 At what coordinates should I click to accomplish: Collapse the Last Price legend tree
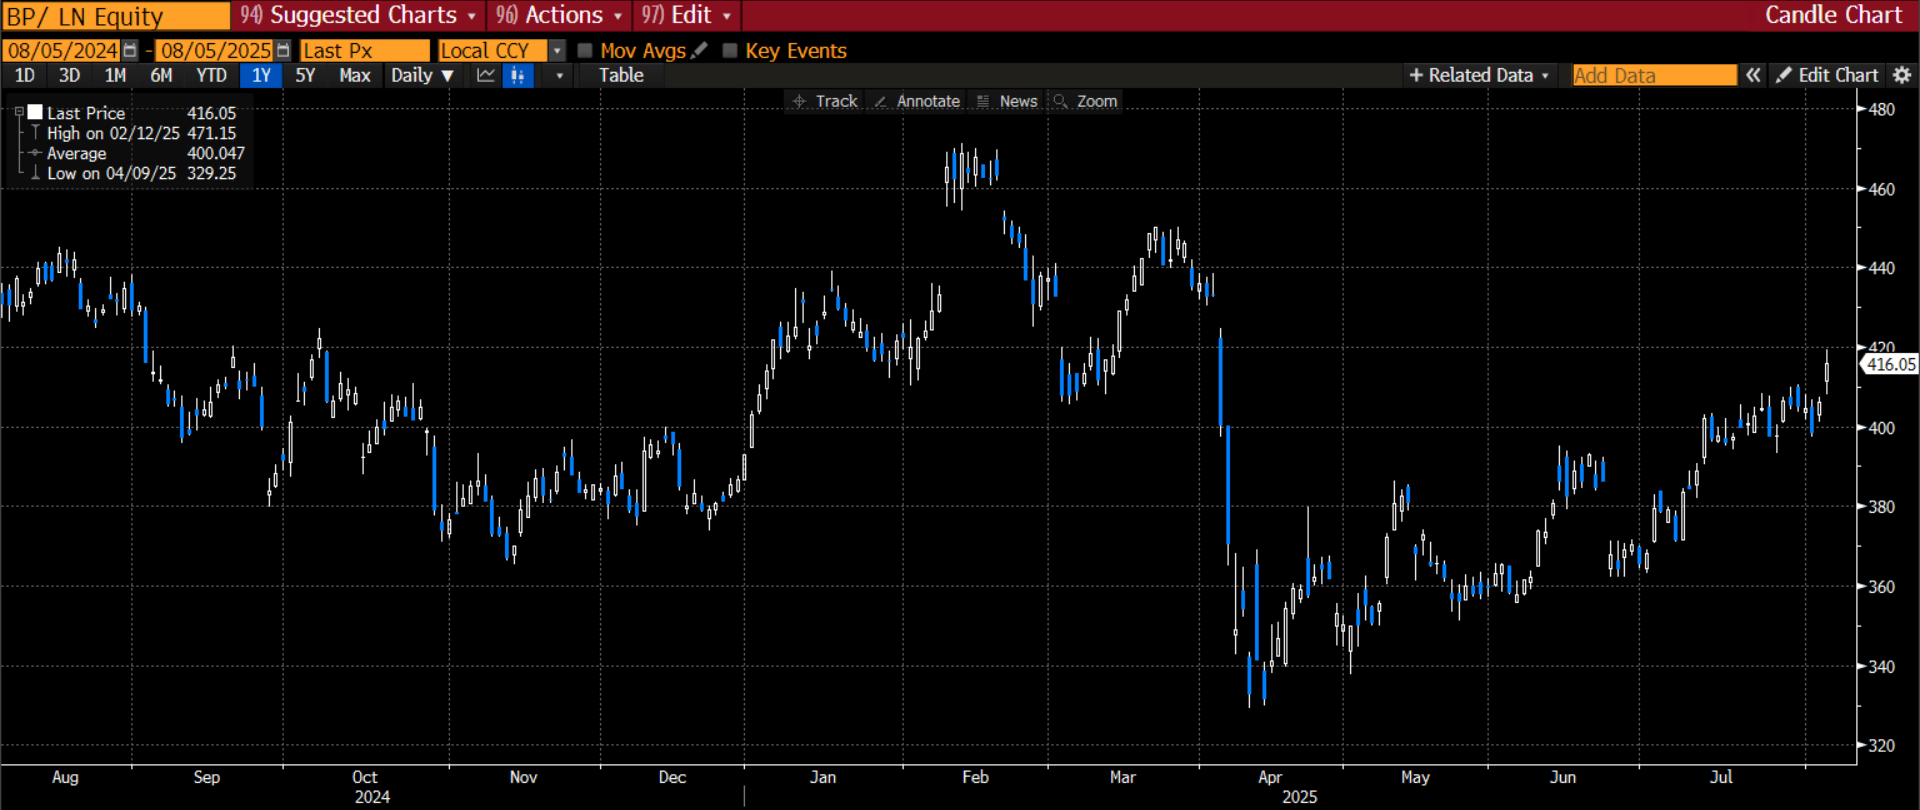coord(19,113)
